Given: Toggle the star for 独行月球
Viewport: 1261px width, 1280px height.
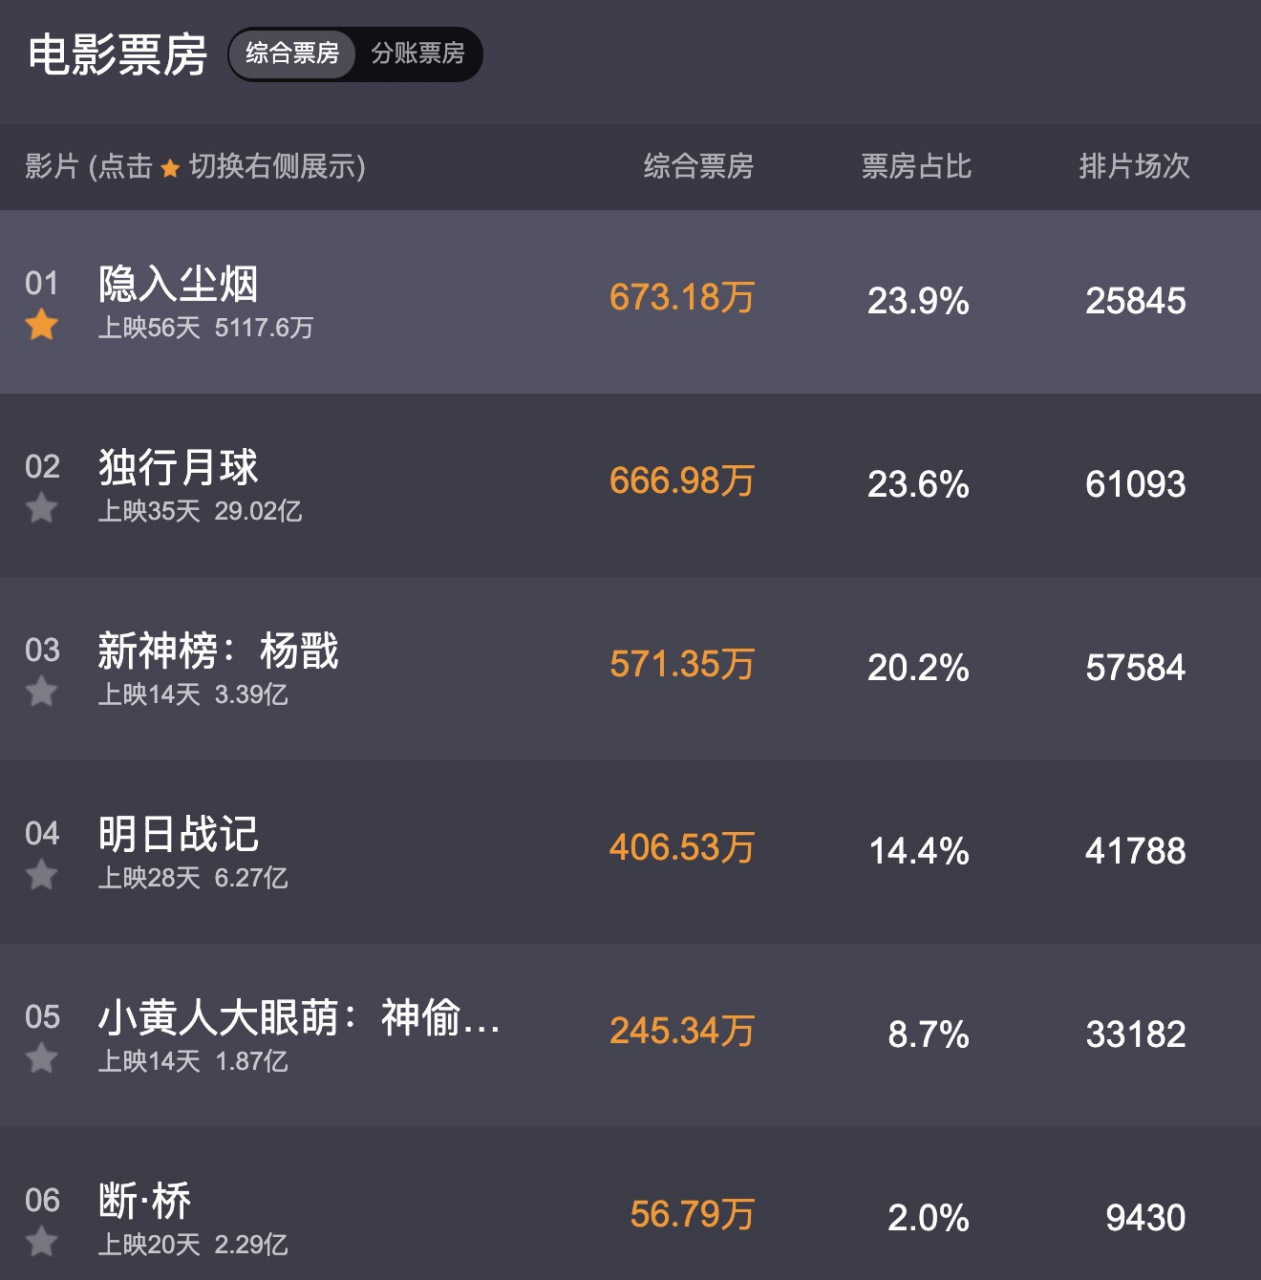Looking at the screenshot, I should tap(42, 510).
